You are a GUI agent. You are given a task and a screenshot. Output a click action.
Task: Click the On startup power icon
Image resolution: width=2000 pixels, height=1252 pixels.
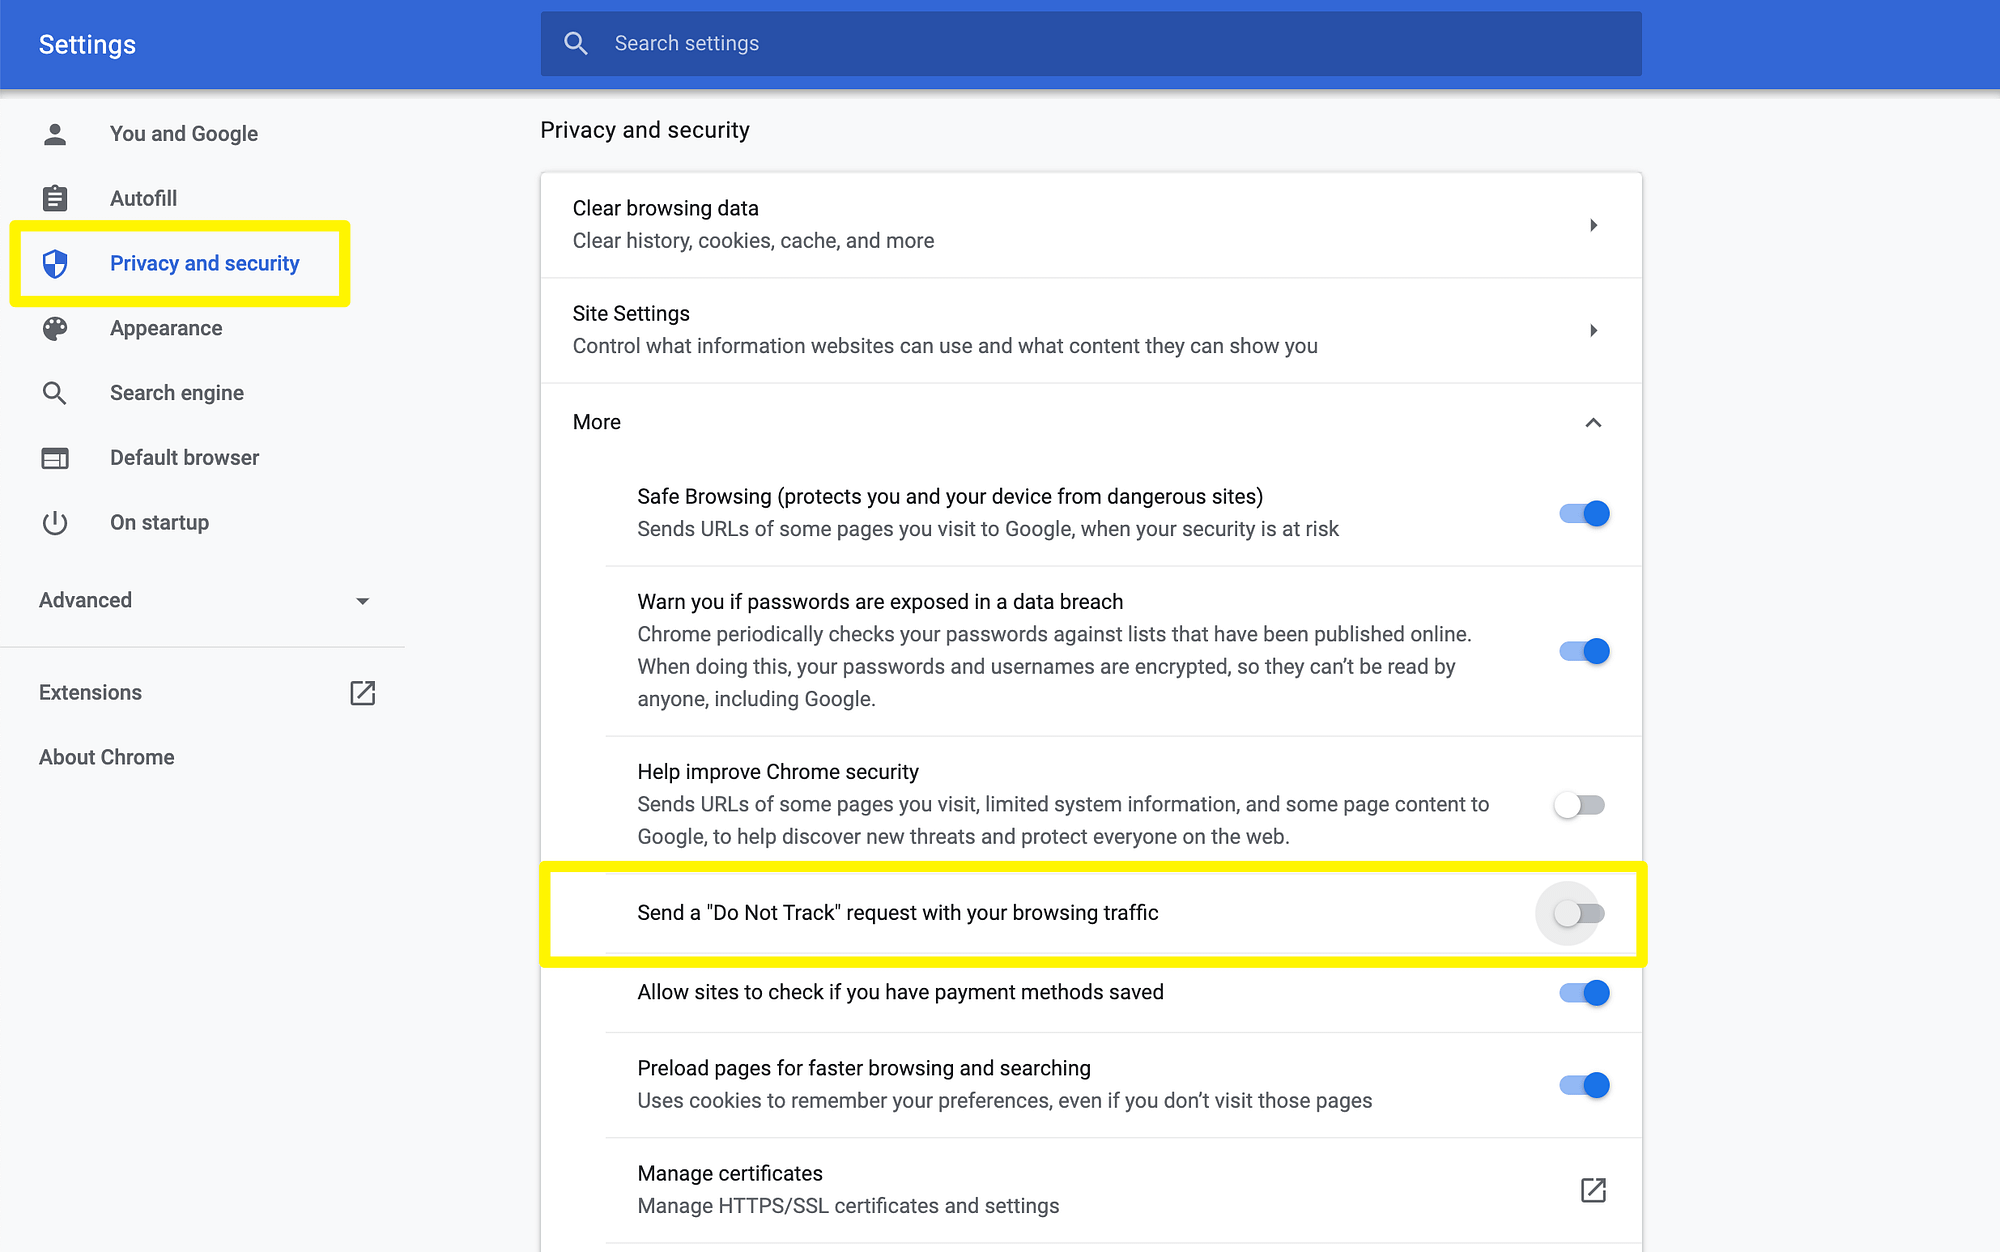(55, 522)
